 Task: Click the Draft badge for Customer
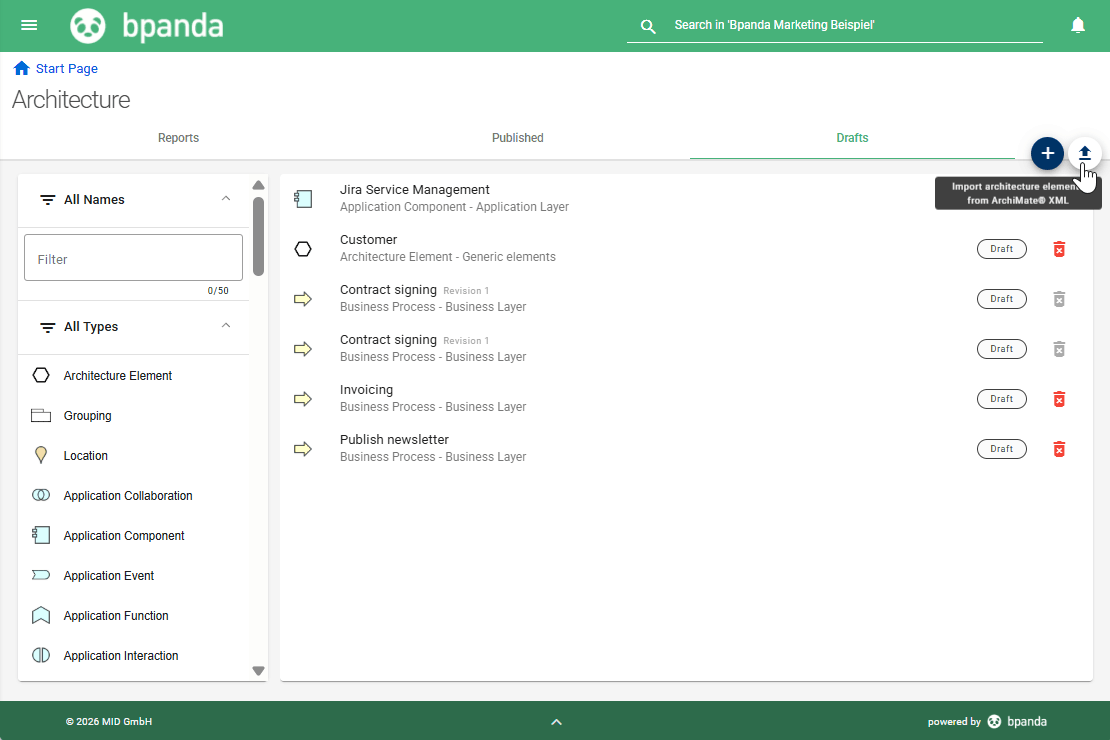point(1002,249)
